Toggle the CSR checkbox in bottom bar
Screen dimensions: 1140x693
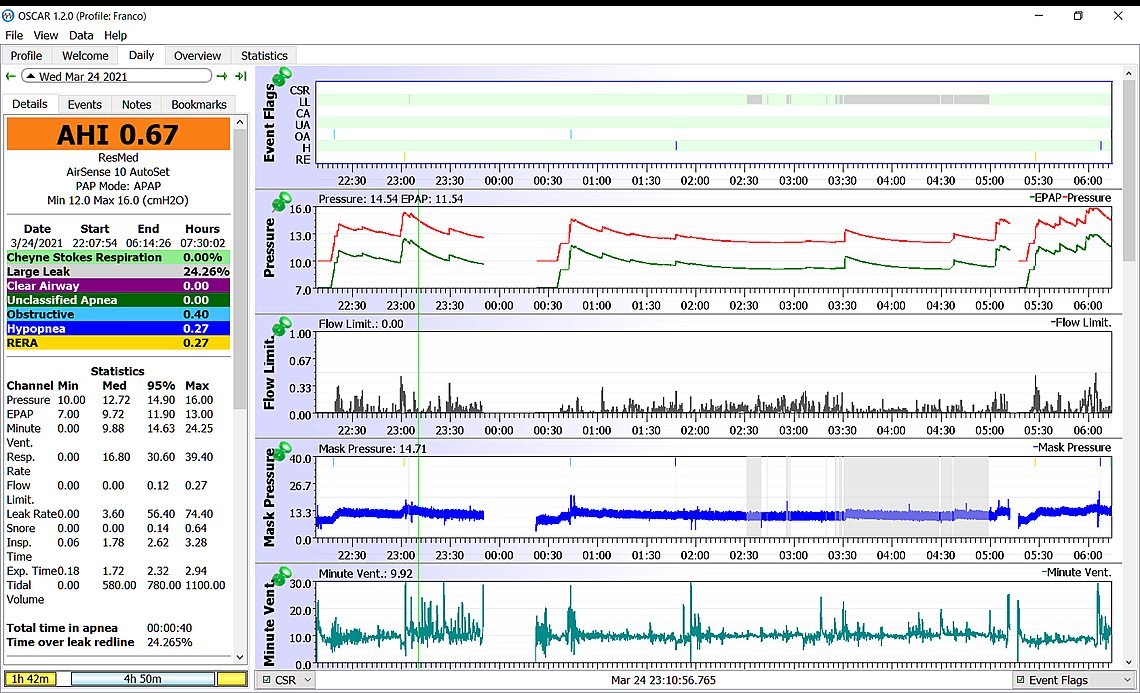(x=265, y=680)
